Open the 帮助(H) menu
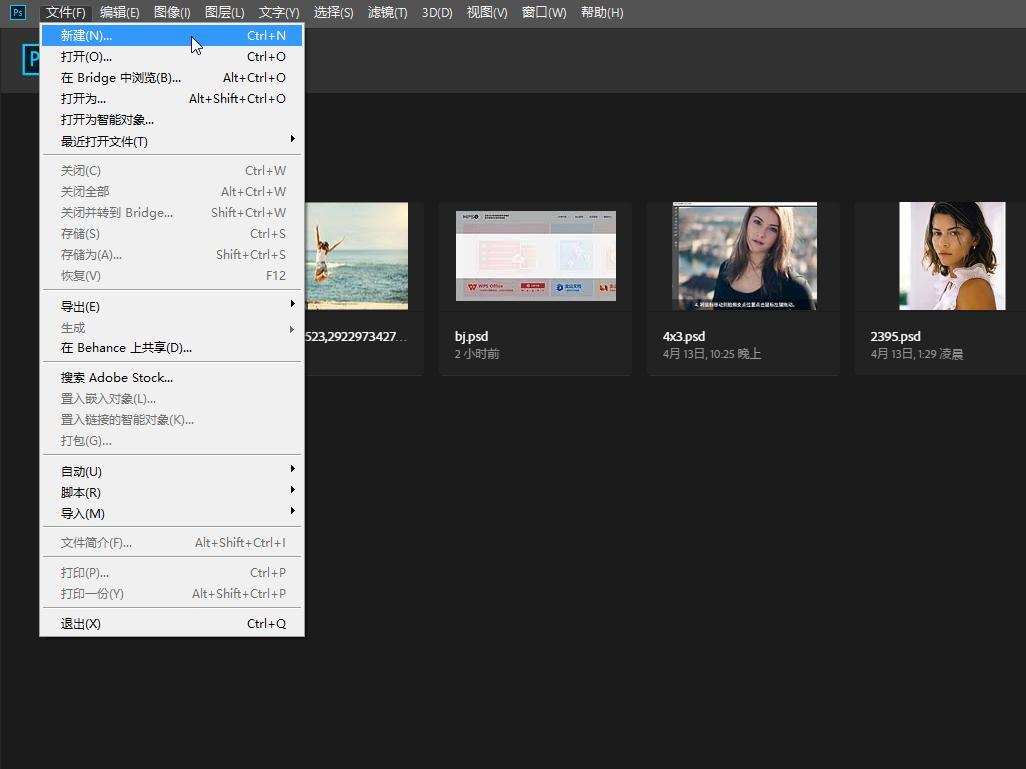Image resolution: width=1026 pixels, height=769 pixels. click(x=601, y=12)
